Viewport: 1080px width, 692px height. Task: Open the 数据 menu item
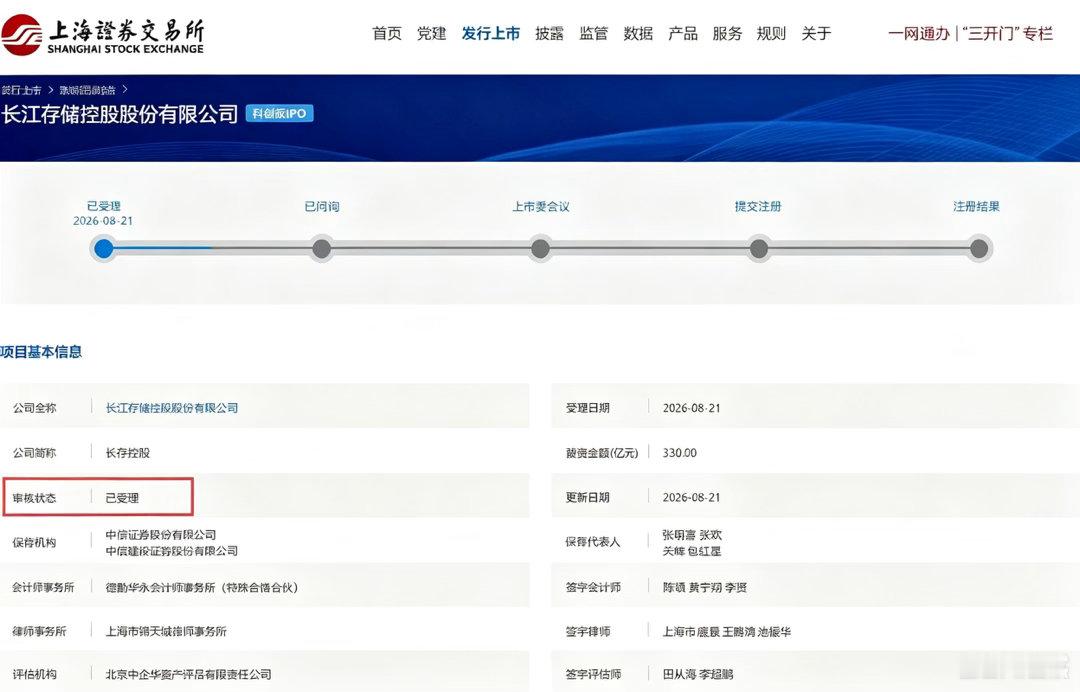coord(638,33)
